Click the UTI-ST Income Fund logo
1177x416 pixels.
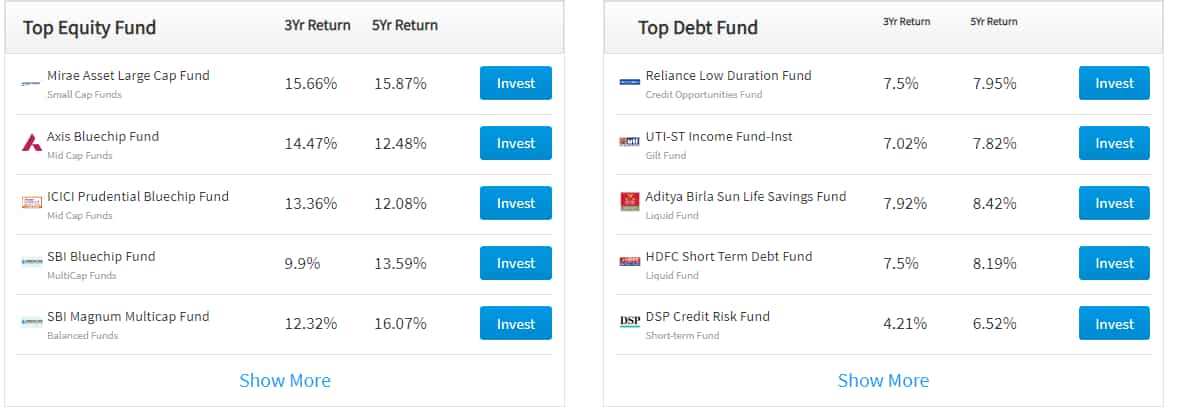click(x=630, y=142)
